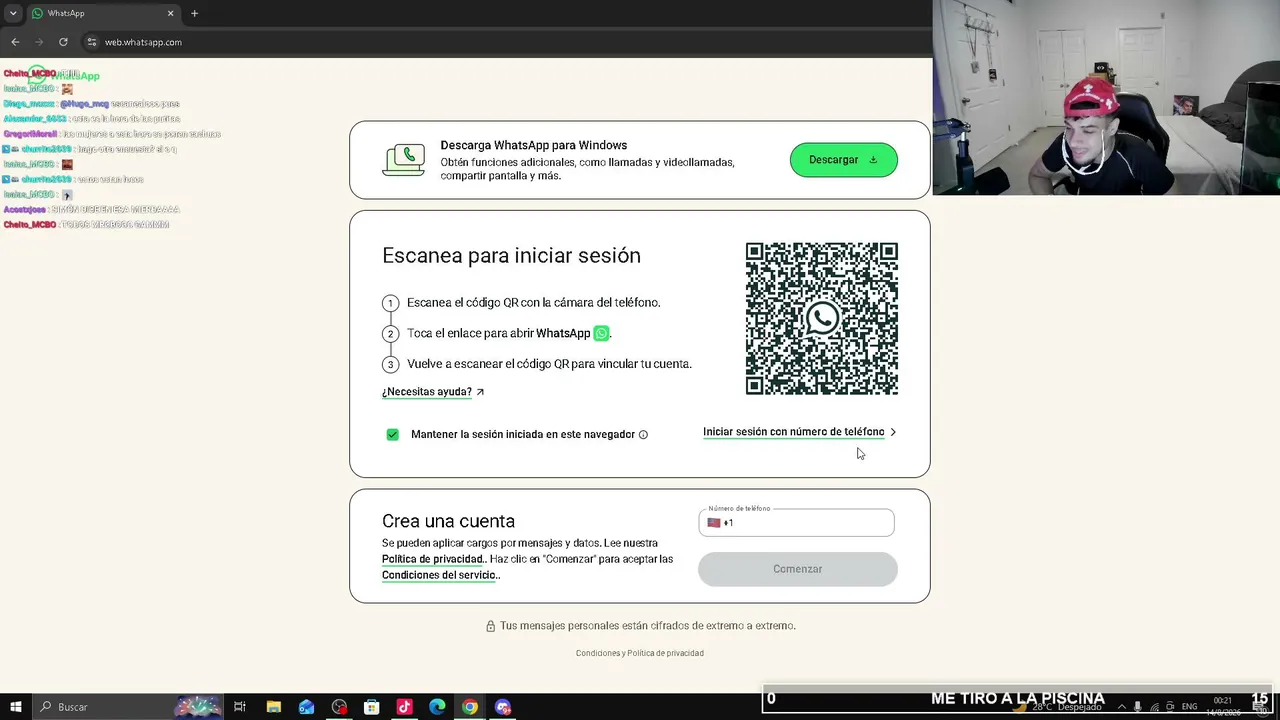Image resolution: width=1280 pixels, height=720 pixels.
Task: Show hidden system tray icons
Action: click(1121, 707)
